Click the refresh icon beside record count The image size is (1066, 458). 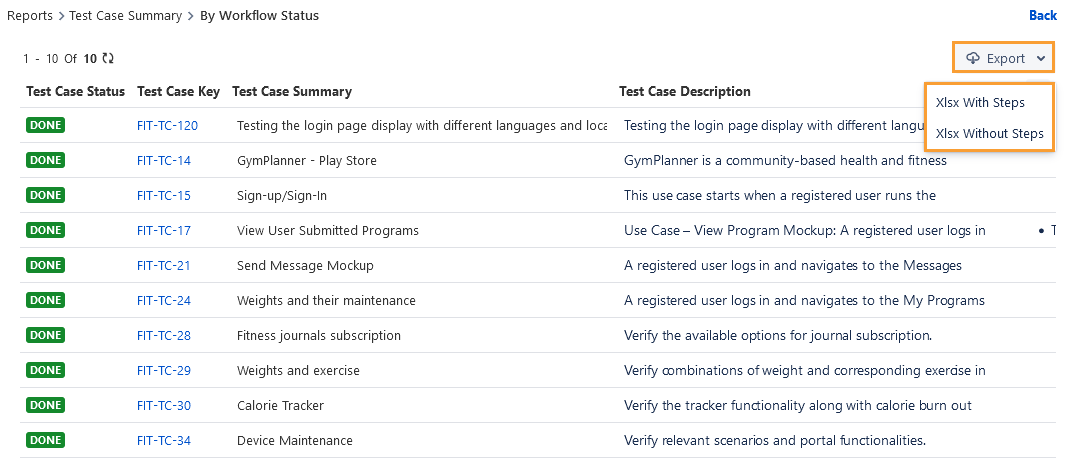108,59
